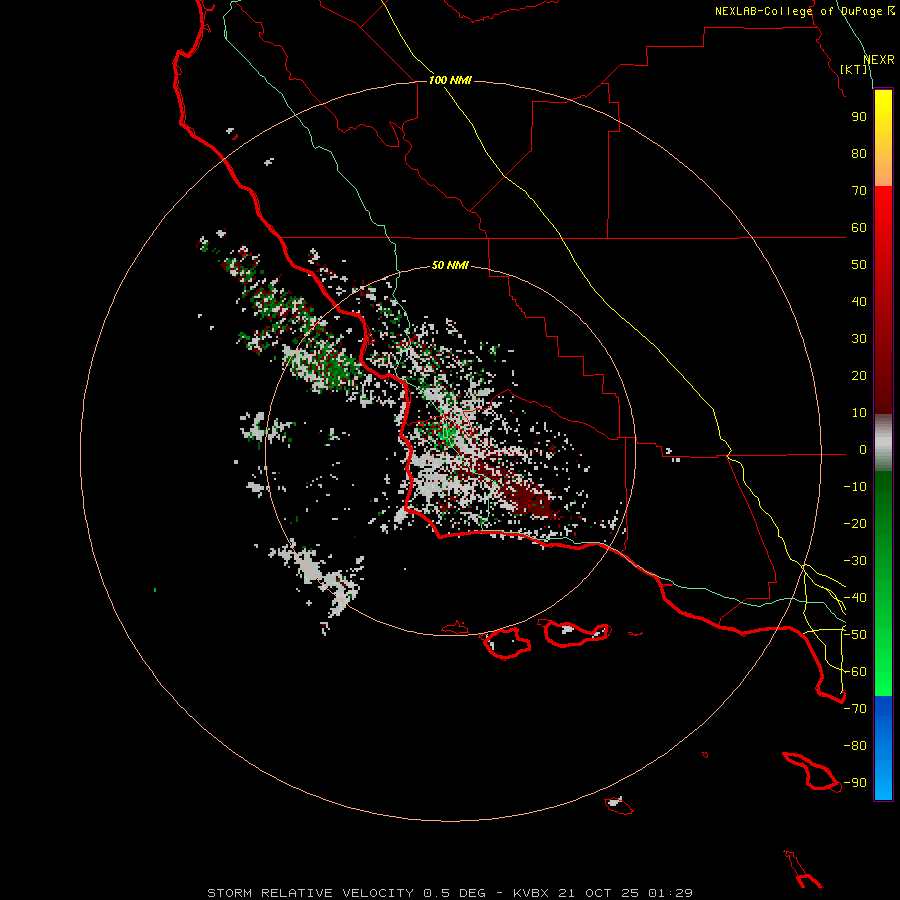Select the -10 value on velocity scale
900x900 pixels.
click(855, 487)
